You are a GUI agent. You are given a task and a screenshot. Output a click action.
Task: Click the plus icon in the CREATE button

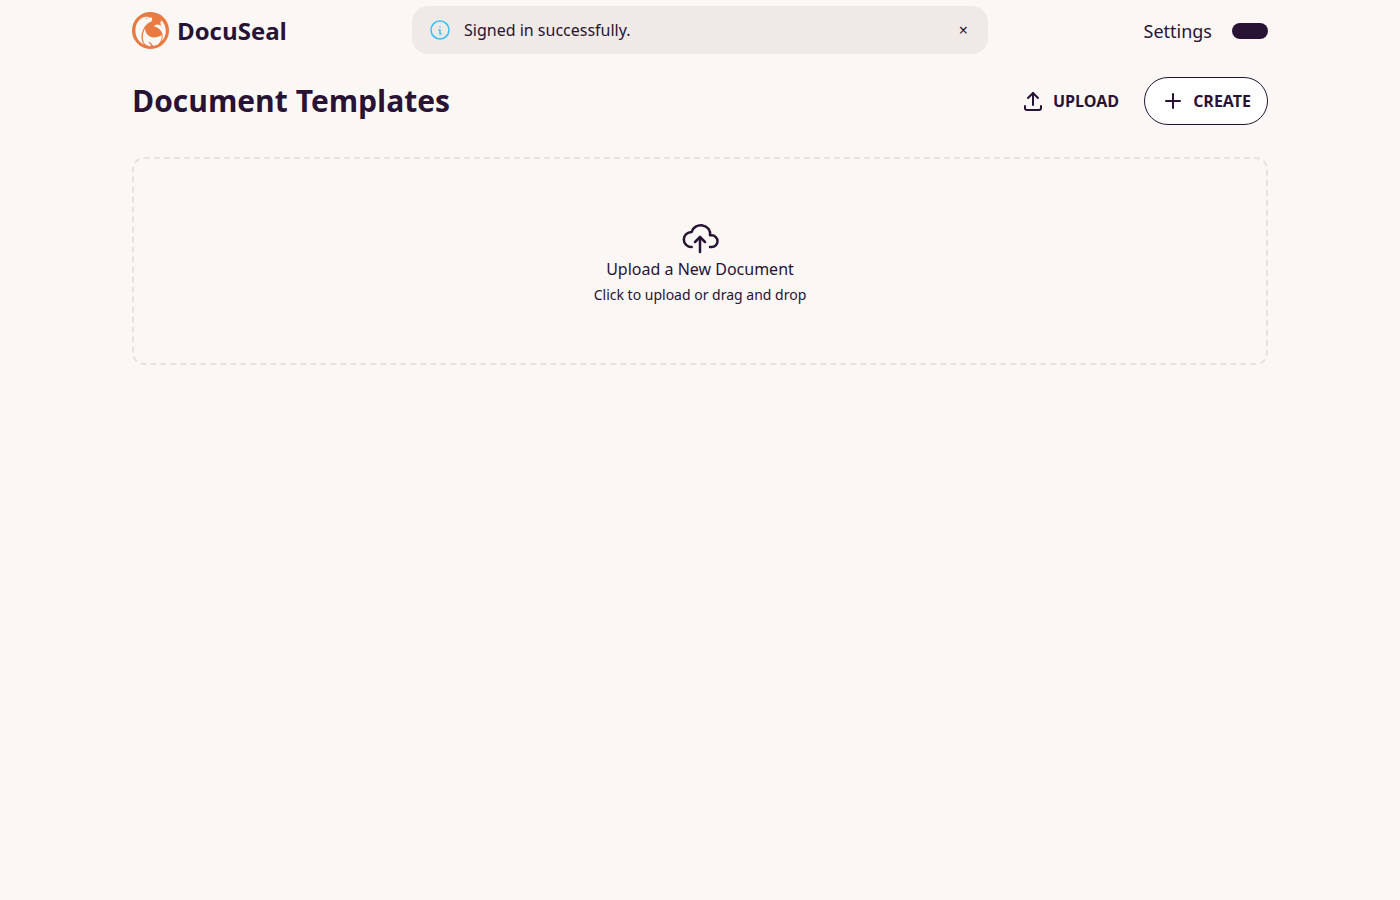click(1173, 101)
